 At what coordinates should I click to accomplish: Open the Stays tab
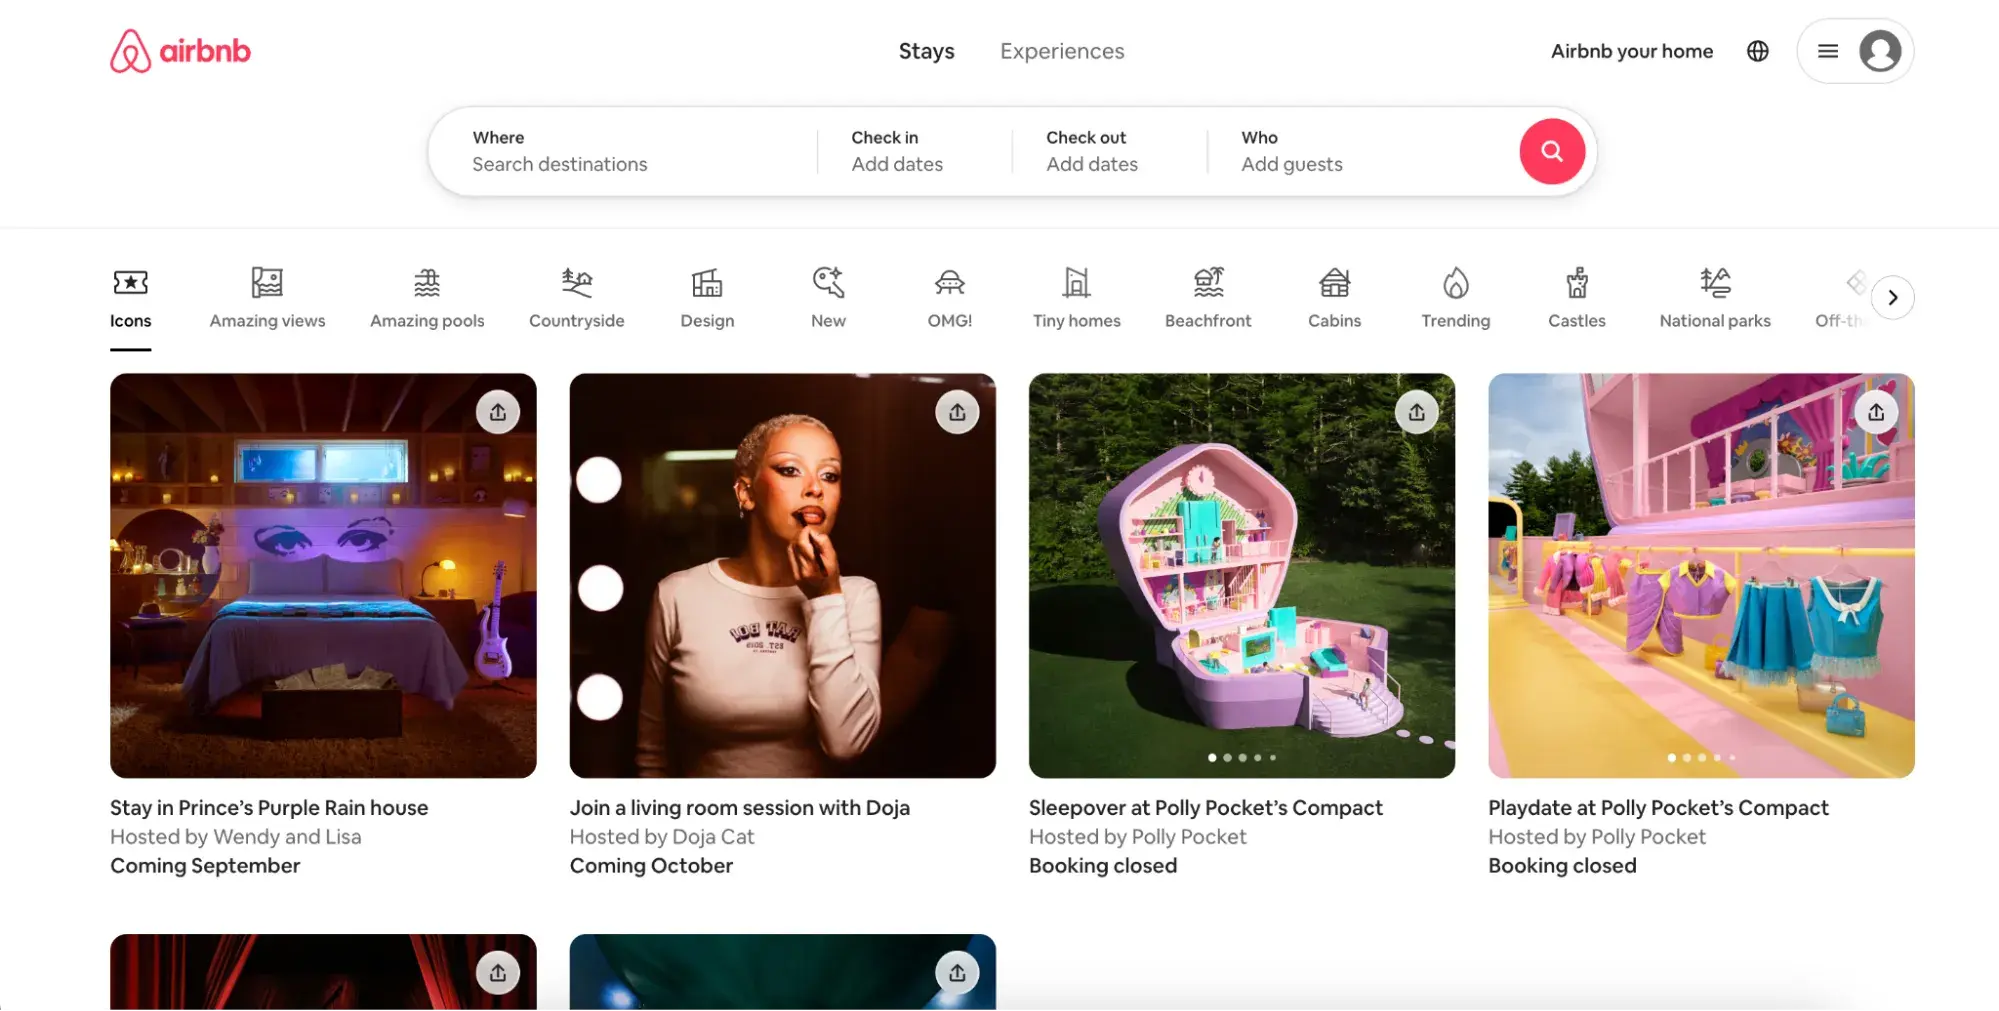(926, 51)
